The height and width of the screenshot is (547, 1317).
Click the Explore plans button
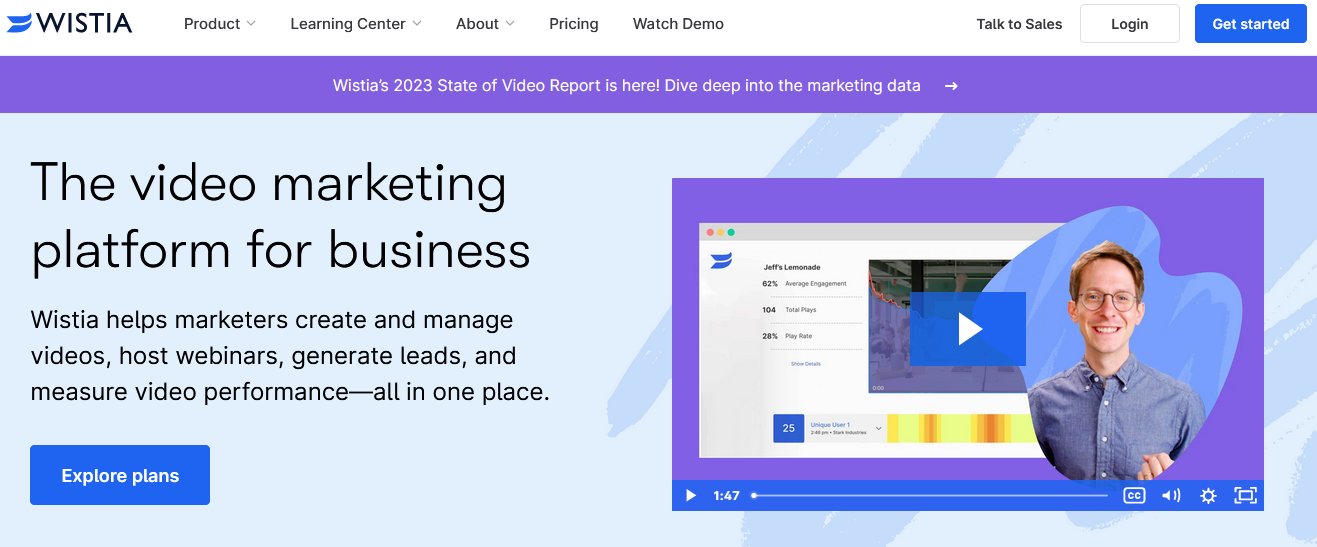[120, 475]
